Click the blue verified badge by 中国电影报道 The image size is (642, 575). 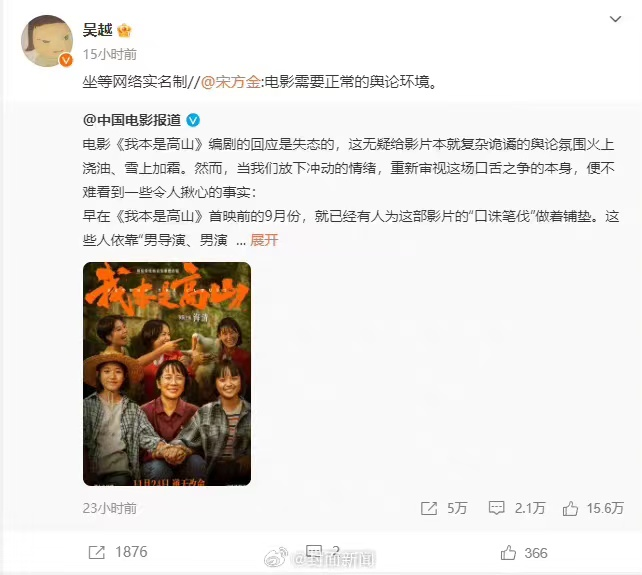[193, 120]
